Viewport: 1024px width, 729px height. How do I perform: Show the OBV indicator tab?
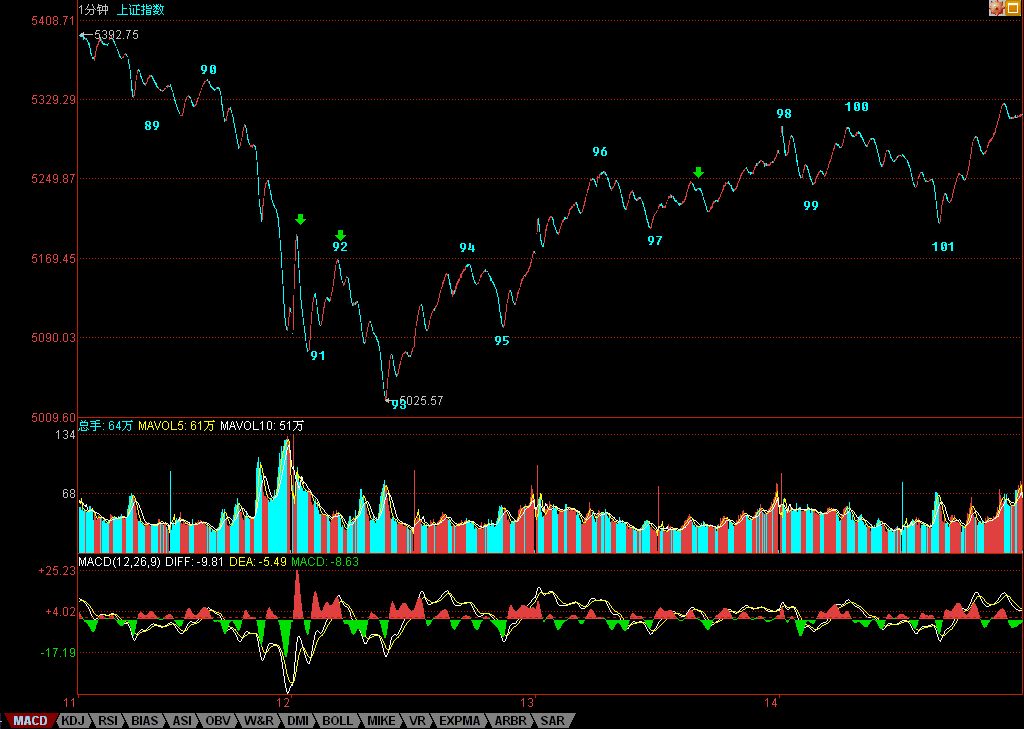pyautogui.click(x=218, y=720)
